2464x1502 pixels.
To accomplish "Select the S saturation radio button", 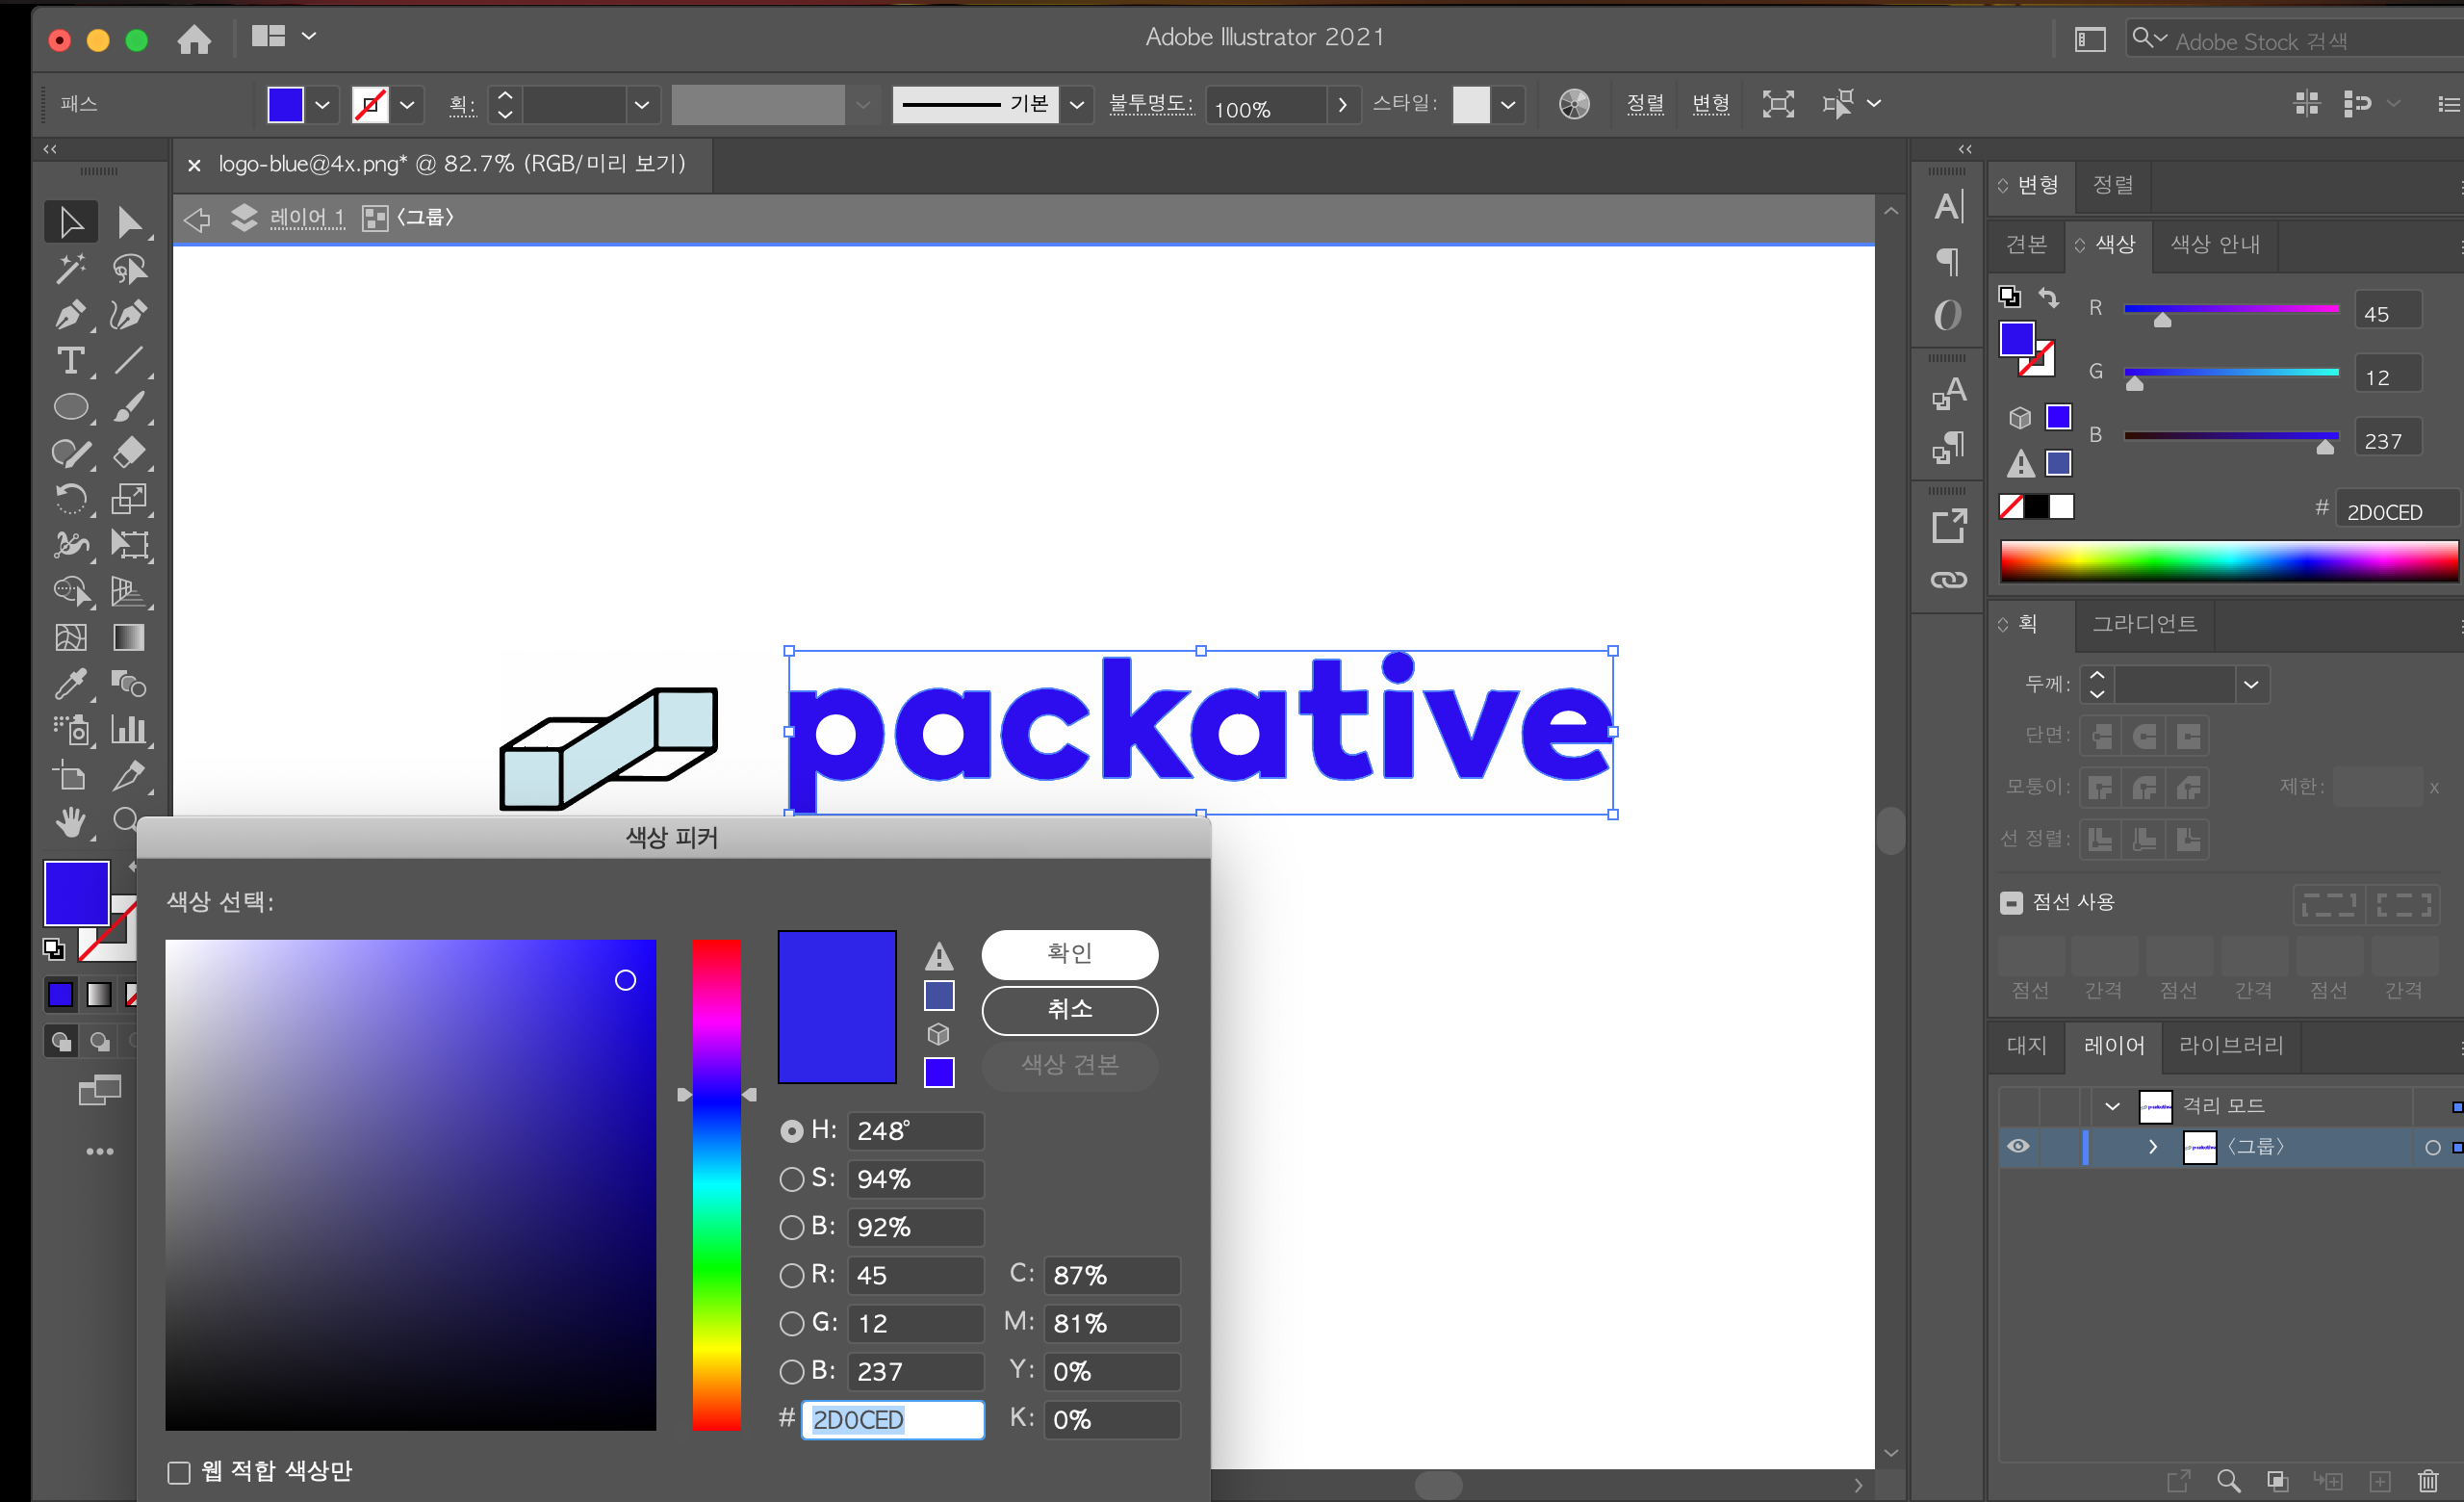I will [791, 1179].
